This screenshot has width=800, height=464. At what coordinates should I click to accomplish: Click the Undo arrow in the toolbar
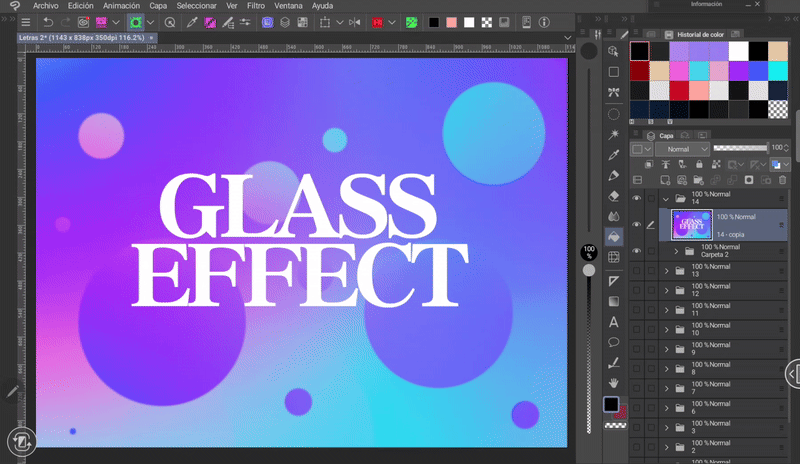48,22
